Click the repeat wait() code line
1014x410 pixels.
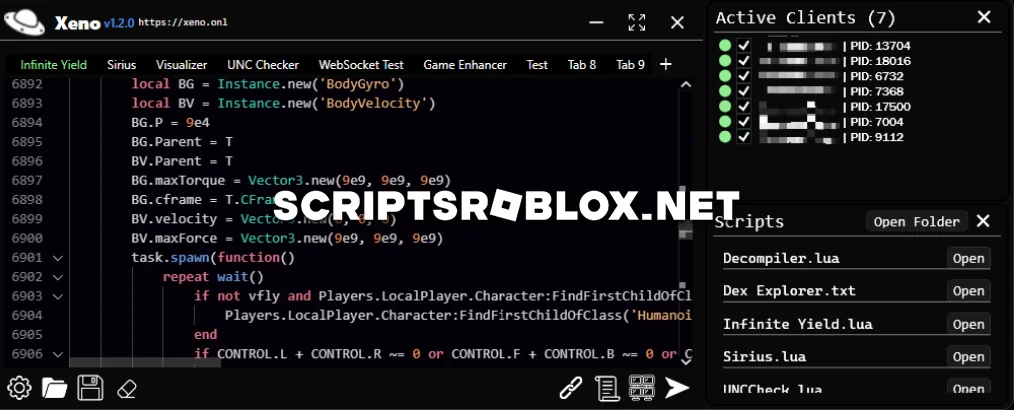[x=213, y=277]
